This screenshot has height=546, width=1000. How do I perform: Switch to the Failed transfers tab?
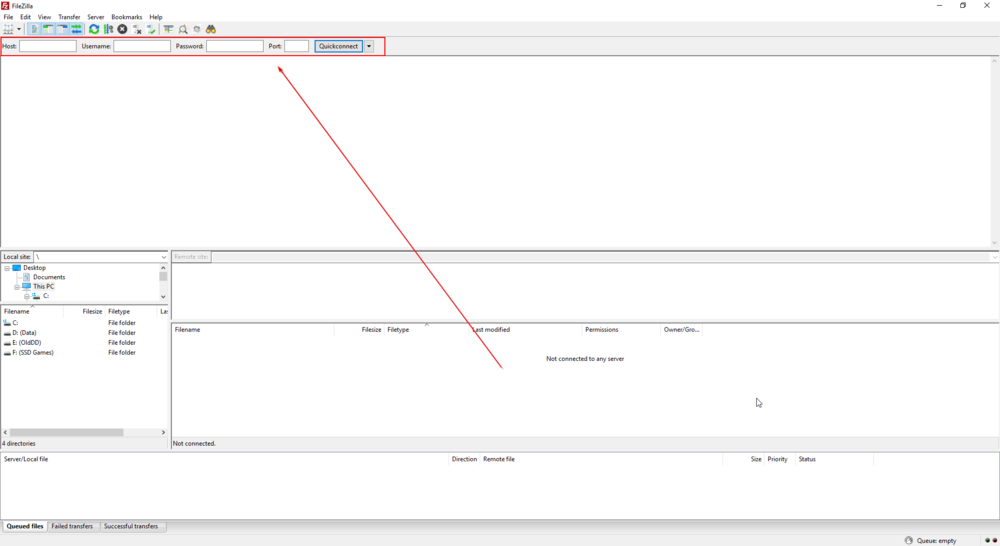click(x=72, y=526)
